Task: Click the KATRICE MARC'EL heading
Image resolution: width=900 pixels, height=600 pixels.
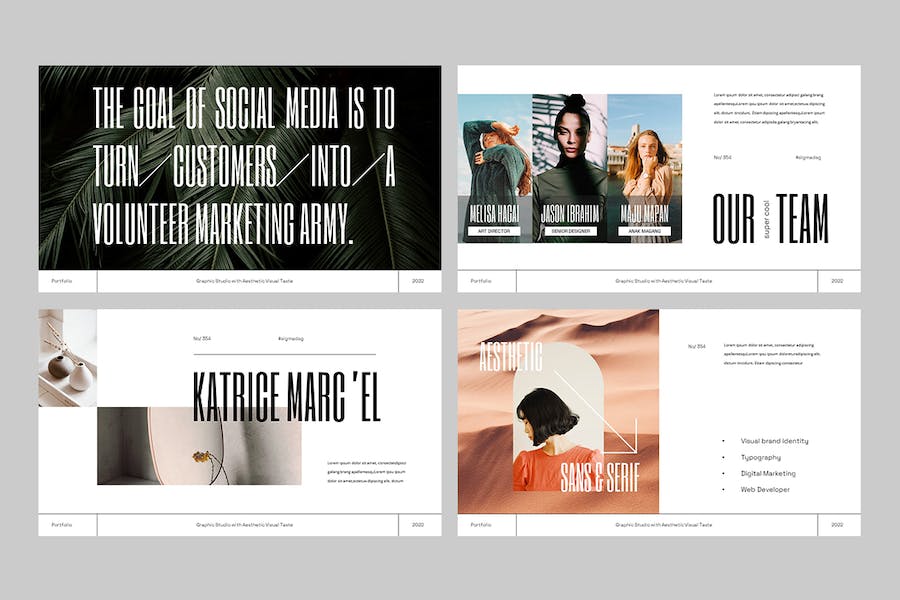Action: click(286, 396)
